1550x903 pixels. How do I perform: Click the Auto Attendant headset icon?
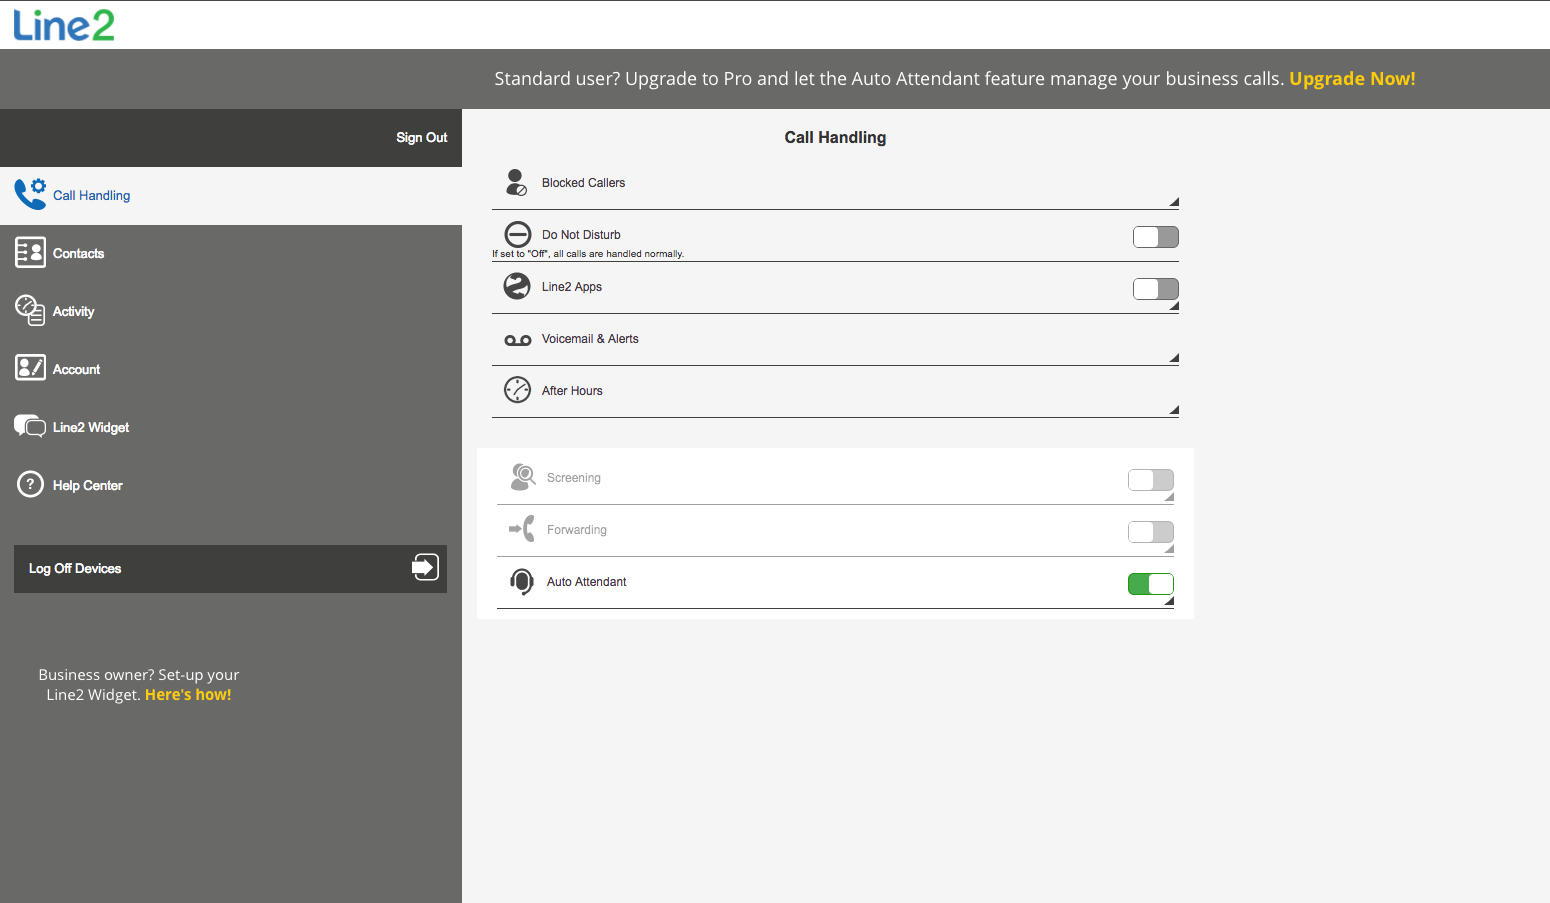coord(522,582)
